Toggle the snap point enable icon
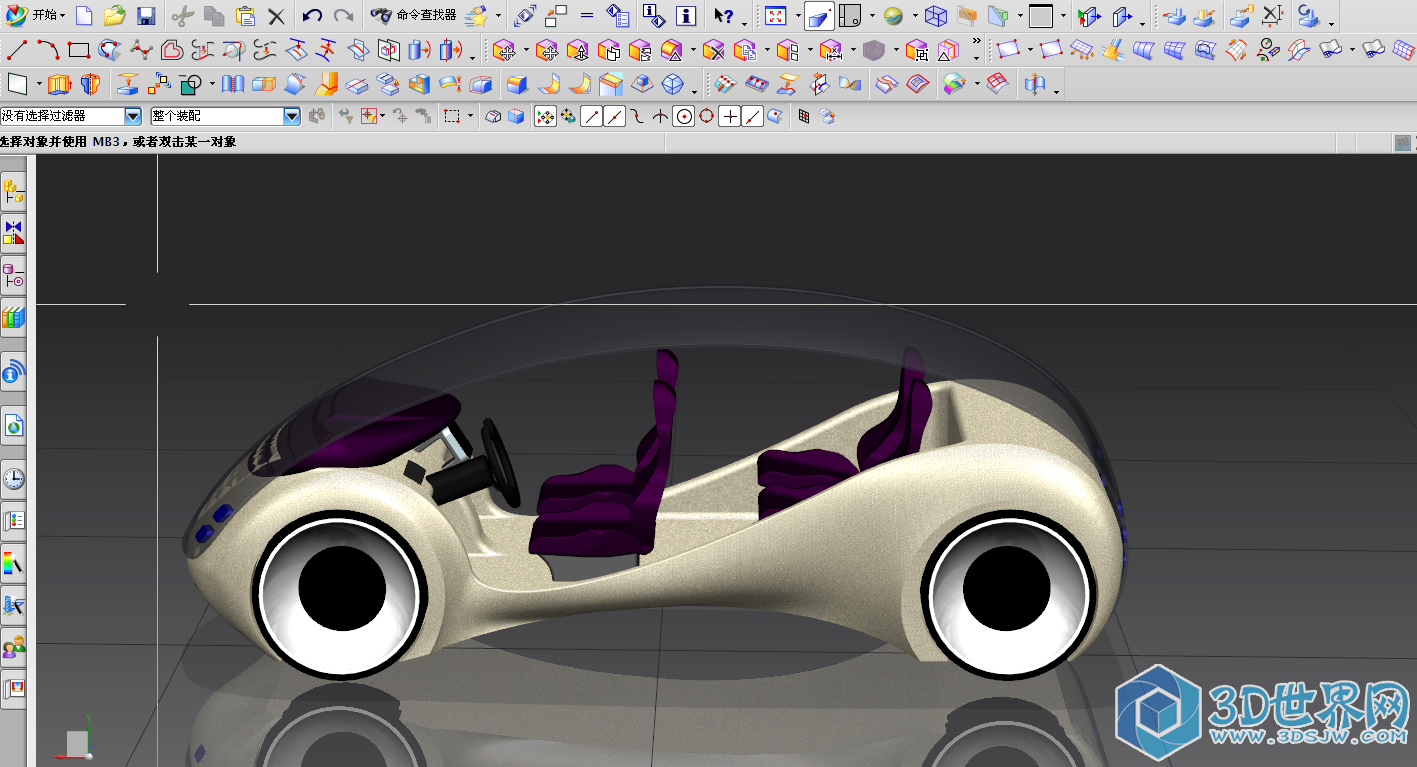Viewport: 1417px width, 767px height. click(x=546, y=117)
